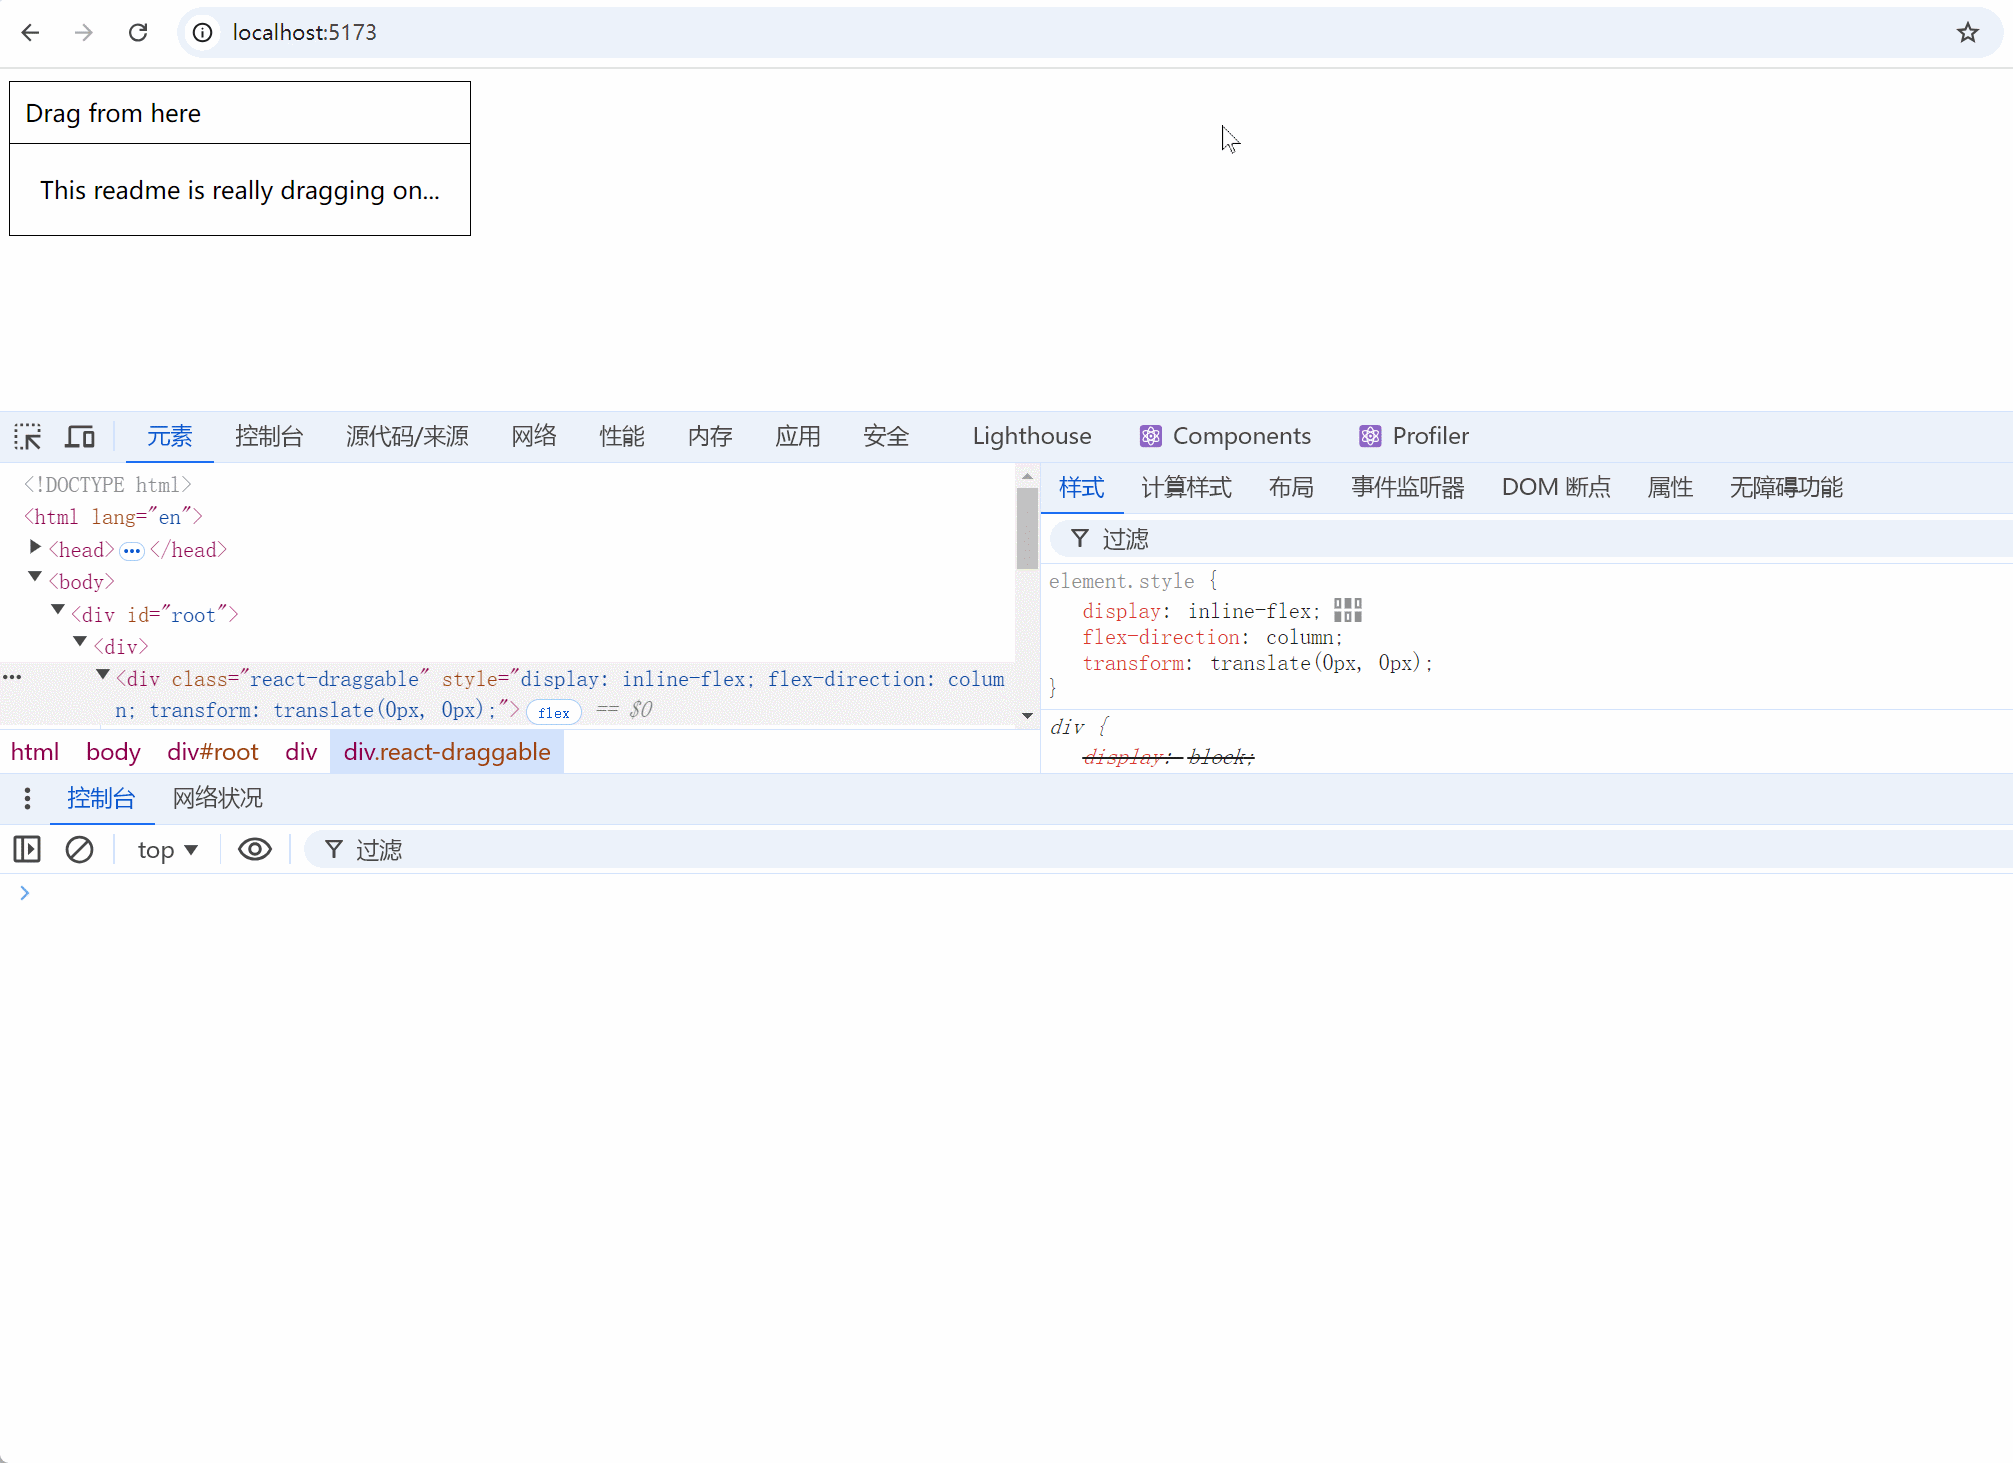Viewport: 2013px width, 1463px height.
Task: Bookmark this page with the star icon
Action: click(x=1967, y=32)
